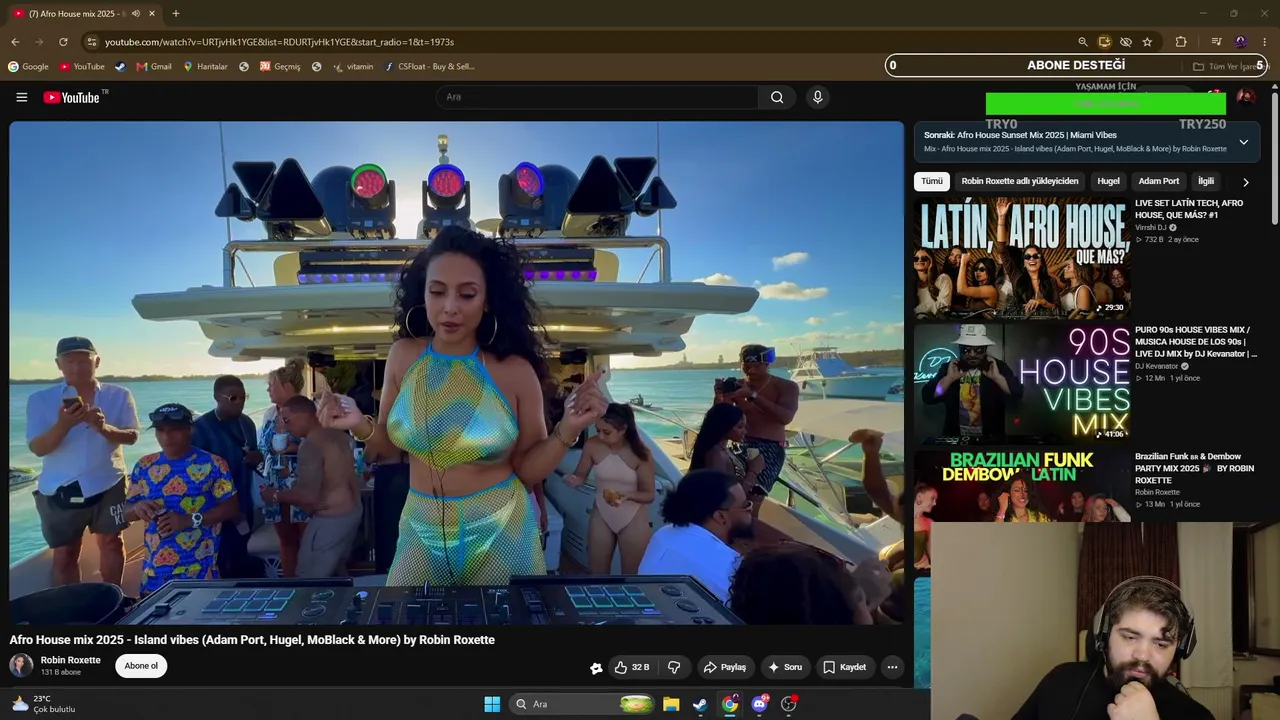Open the Latin, Afro House video thumbnail
The width and height of the screenshot is (1280, 720).
click(x=1022, y=257)
